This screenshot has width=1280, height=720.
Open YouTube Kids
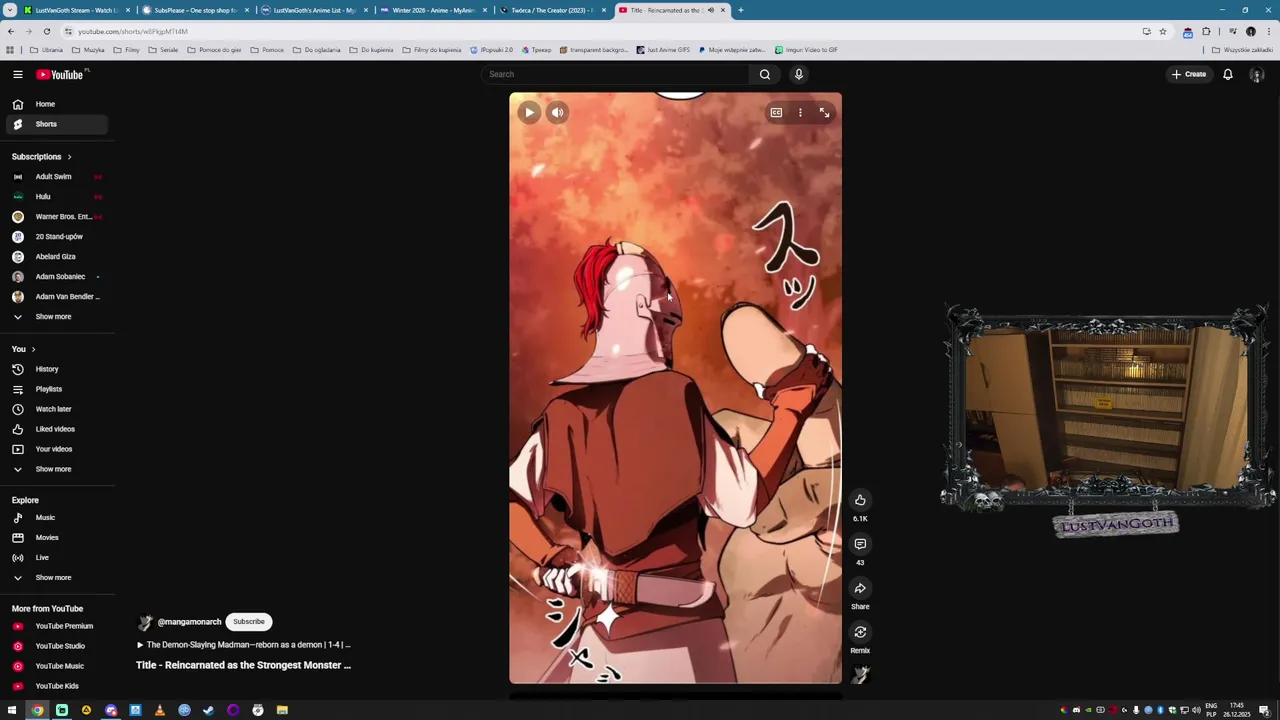57,686
